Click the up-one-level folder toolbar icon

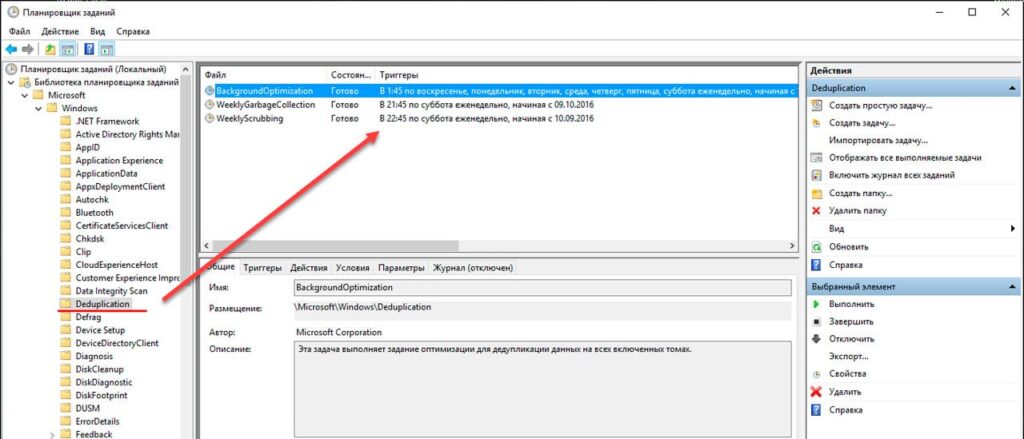51,48
